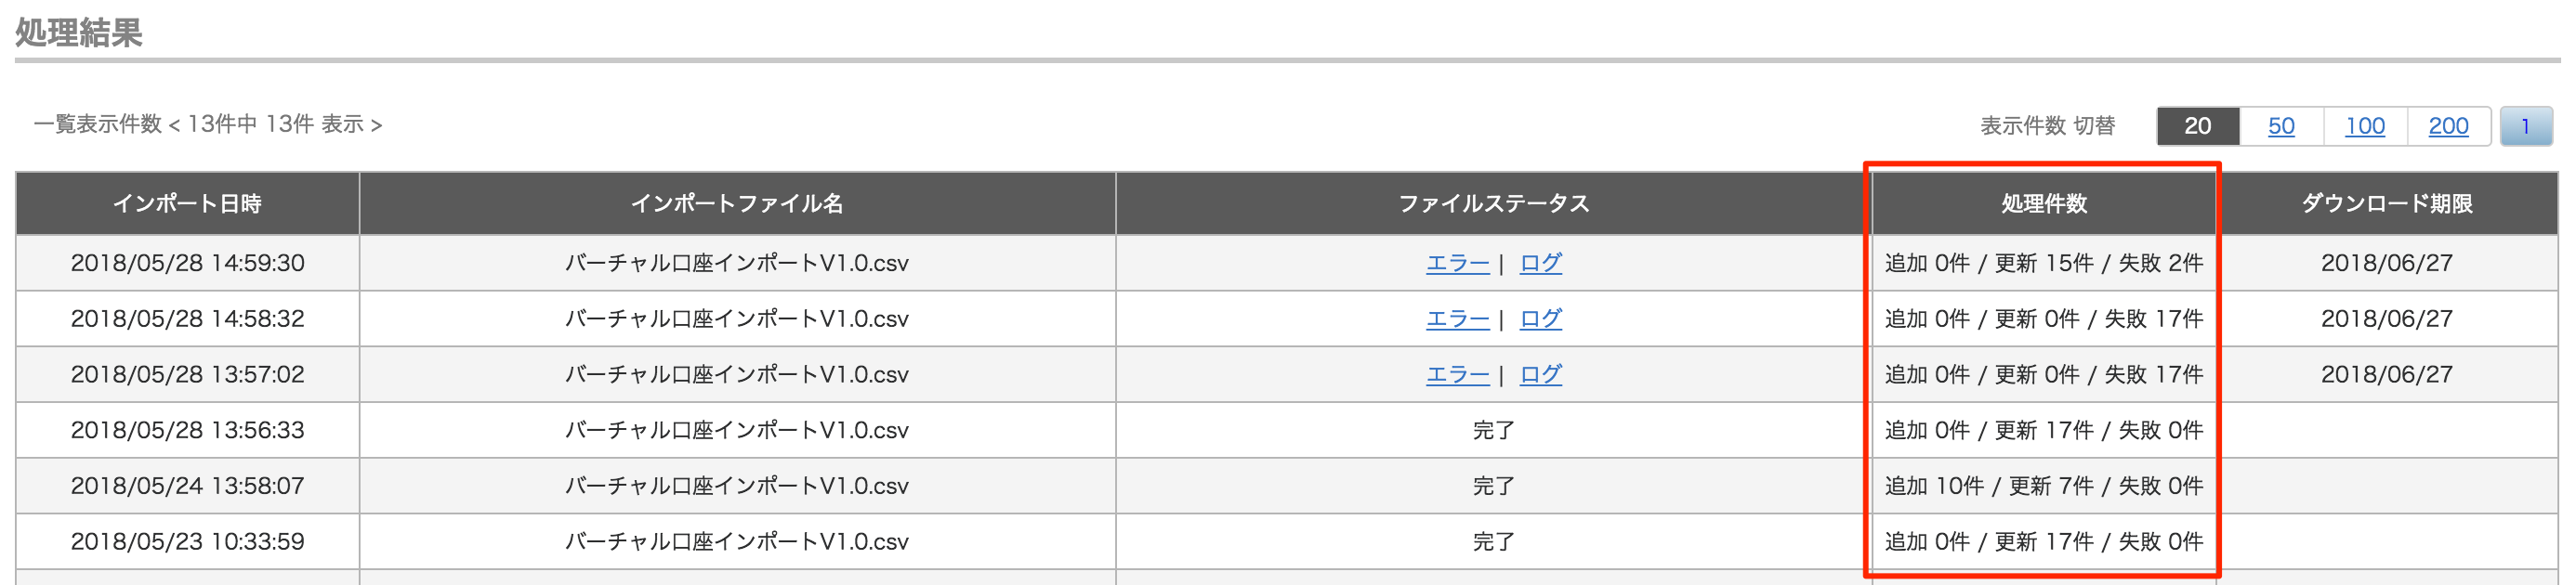Switch display count to 100

2364,126
